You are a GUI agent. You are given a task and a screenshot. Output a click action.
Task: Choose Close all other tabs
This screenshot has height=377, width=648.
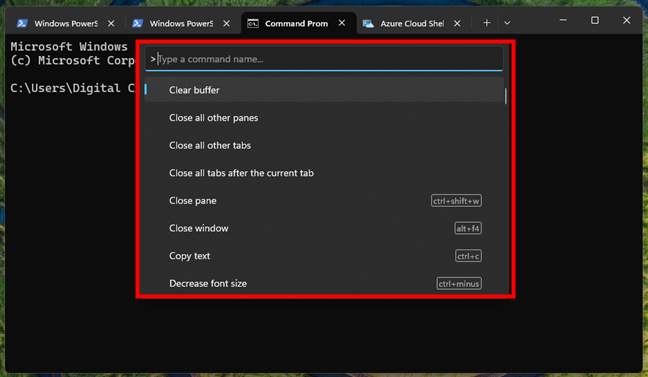pyautogui.click(x=324, y=146)
